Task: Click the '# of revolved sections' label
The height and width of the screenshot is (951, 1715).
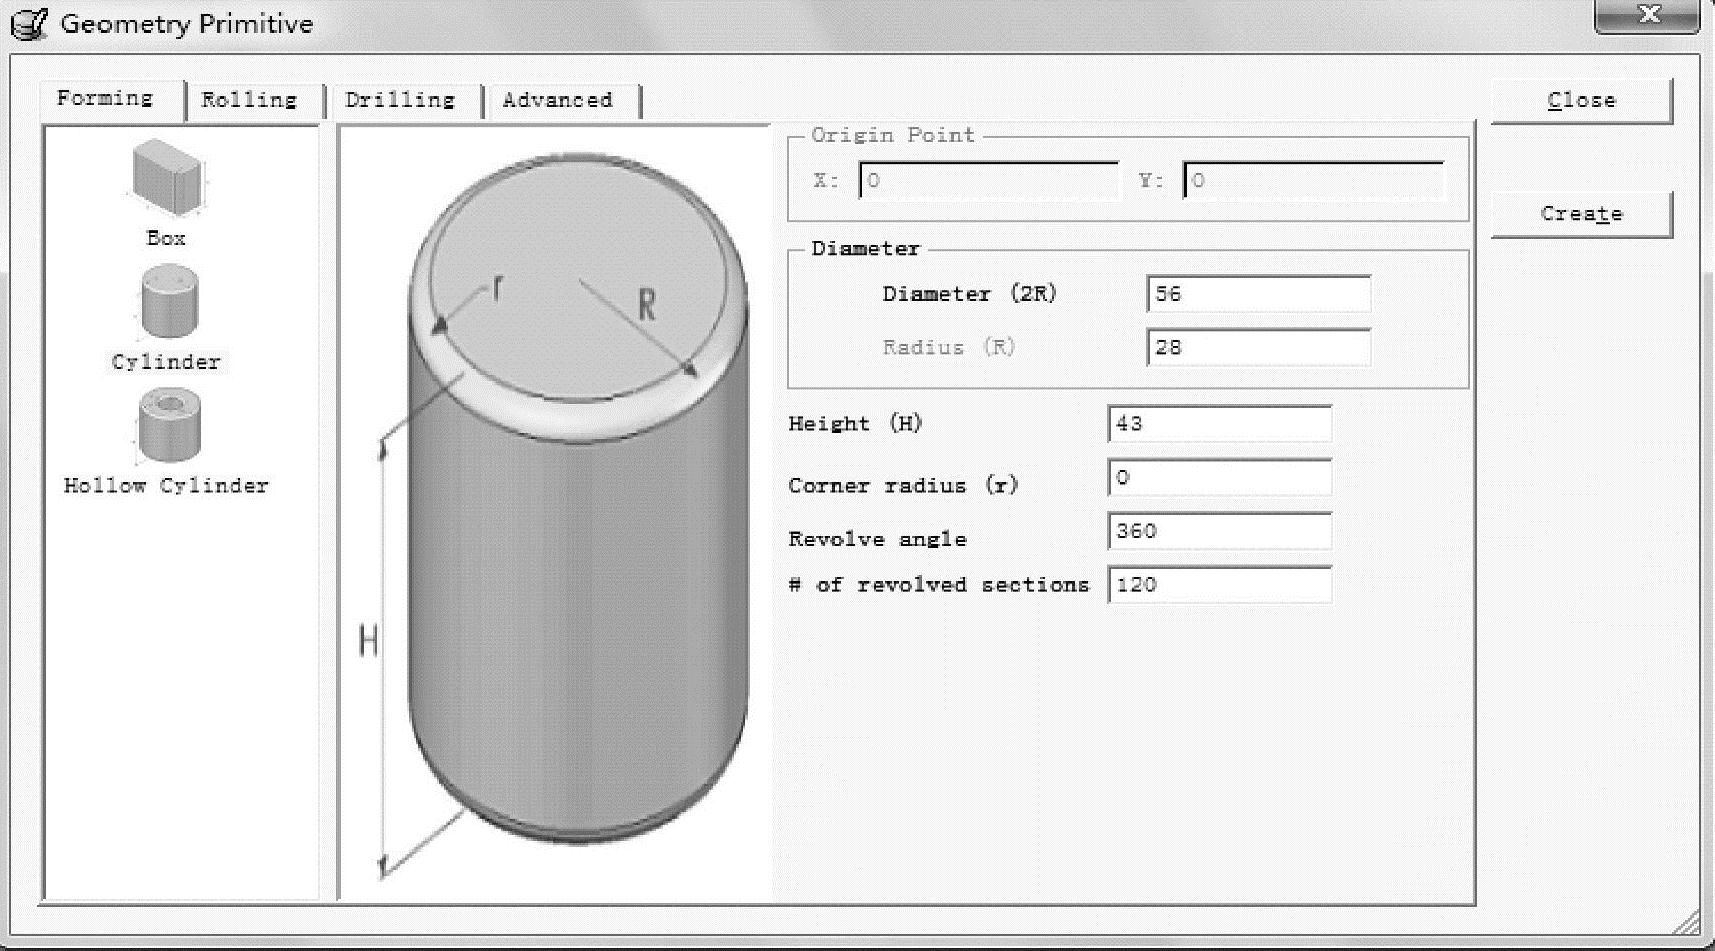Action: 938,585
